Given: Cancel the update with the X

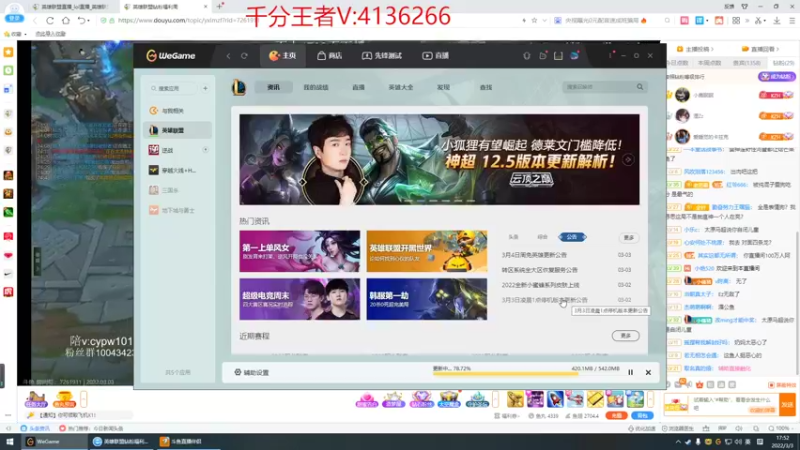Looking at the screenshot, I should [x=648, y=372].
